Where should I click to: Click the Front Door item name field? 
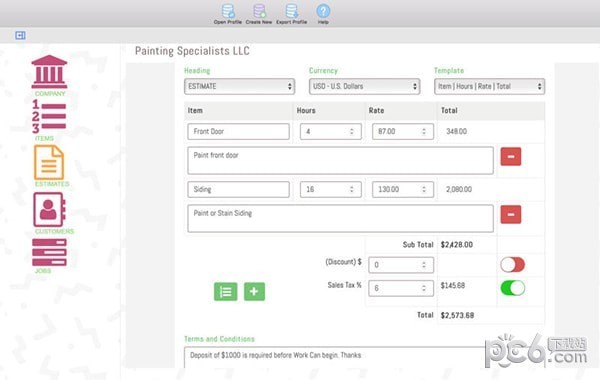point(238,131)
